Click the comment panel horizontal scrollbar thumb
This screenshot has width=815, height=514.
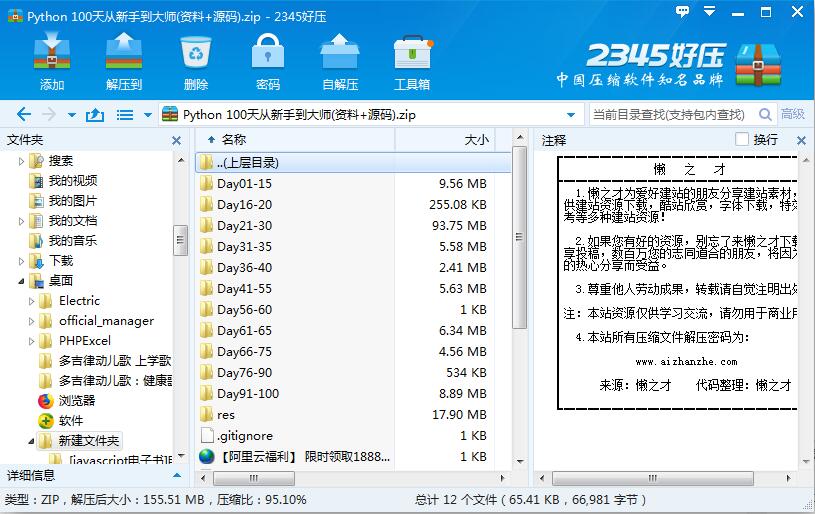(x=653, y=478)
